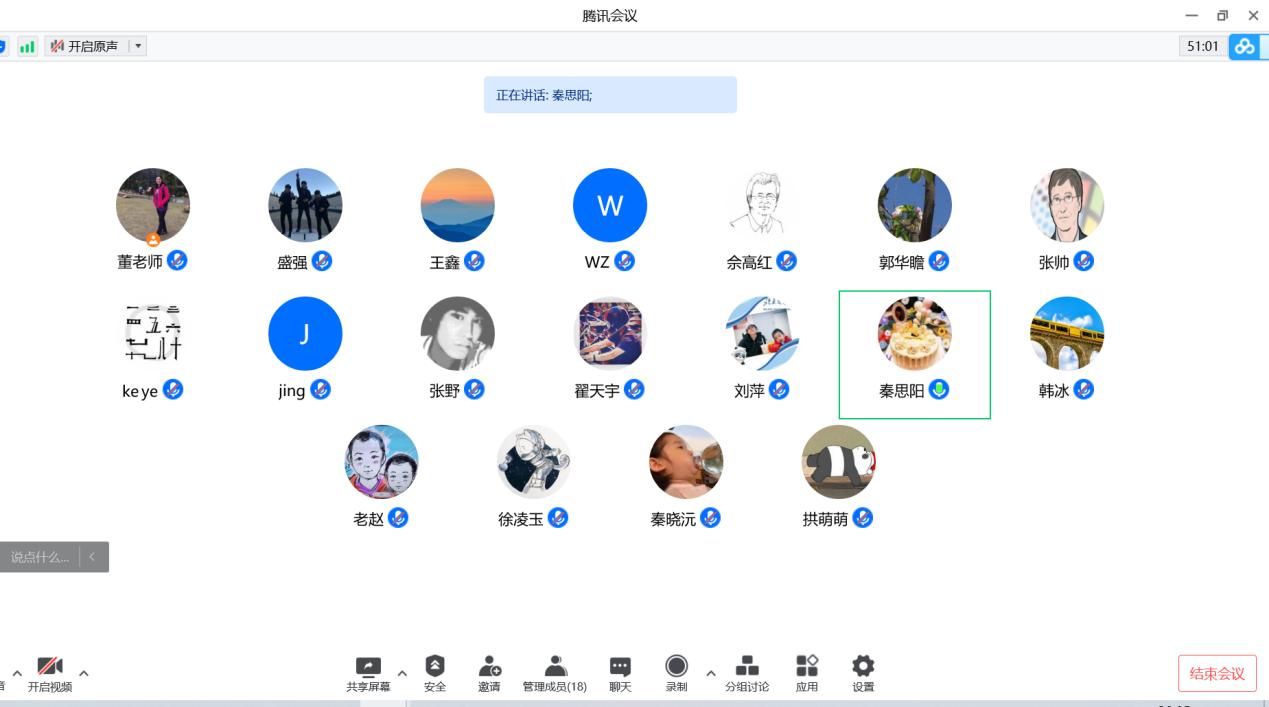Open the 设置 settings gear icon
Screen dimensions: 1269x707
coord(863,667)
